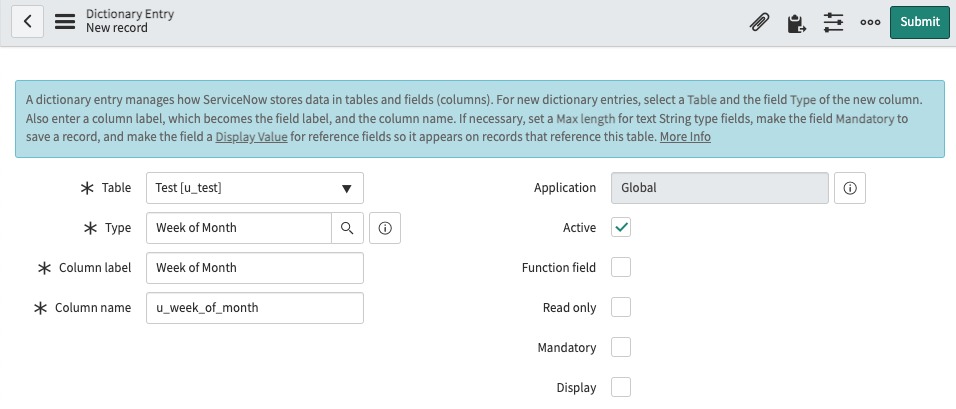Screen dimensions: 956x409
Task: Click the info icon next to Type field
Action: tap(385, 228)
